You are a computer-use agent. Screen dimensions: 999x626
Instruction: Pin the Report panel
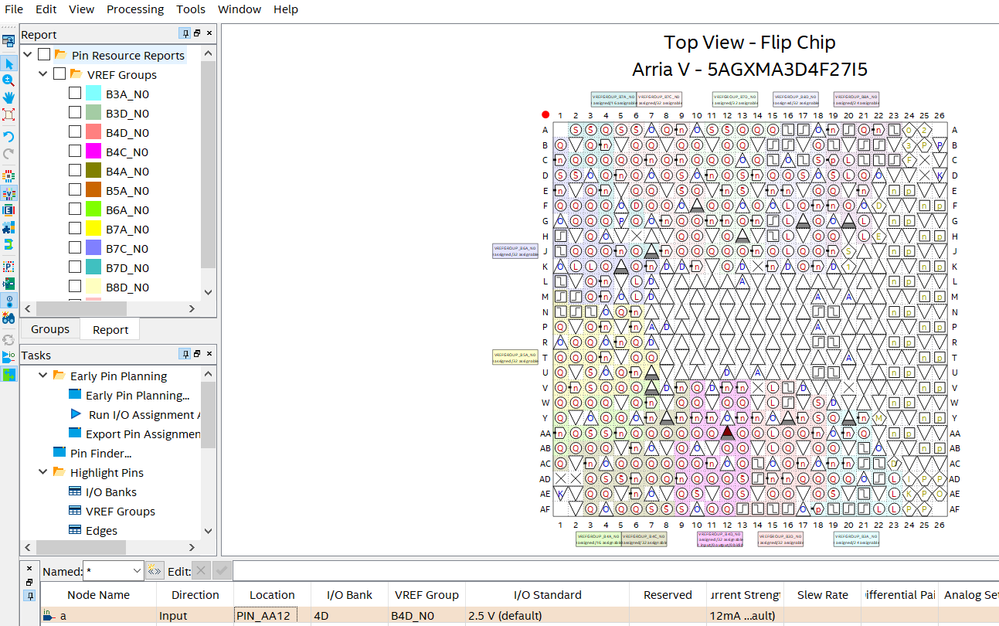click(185, 33)
